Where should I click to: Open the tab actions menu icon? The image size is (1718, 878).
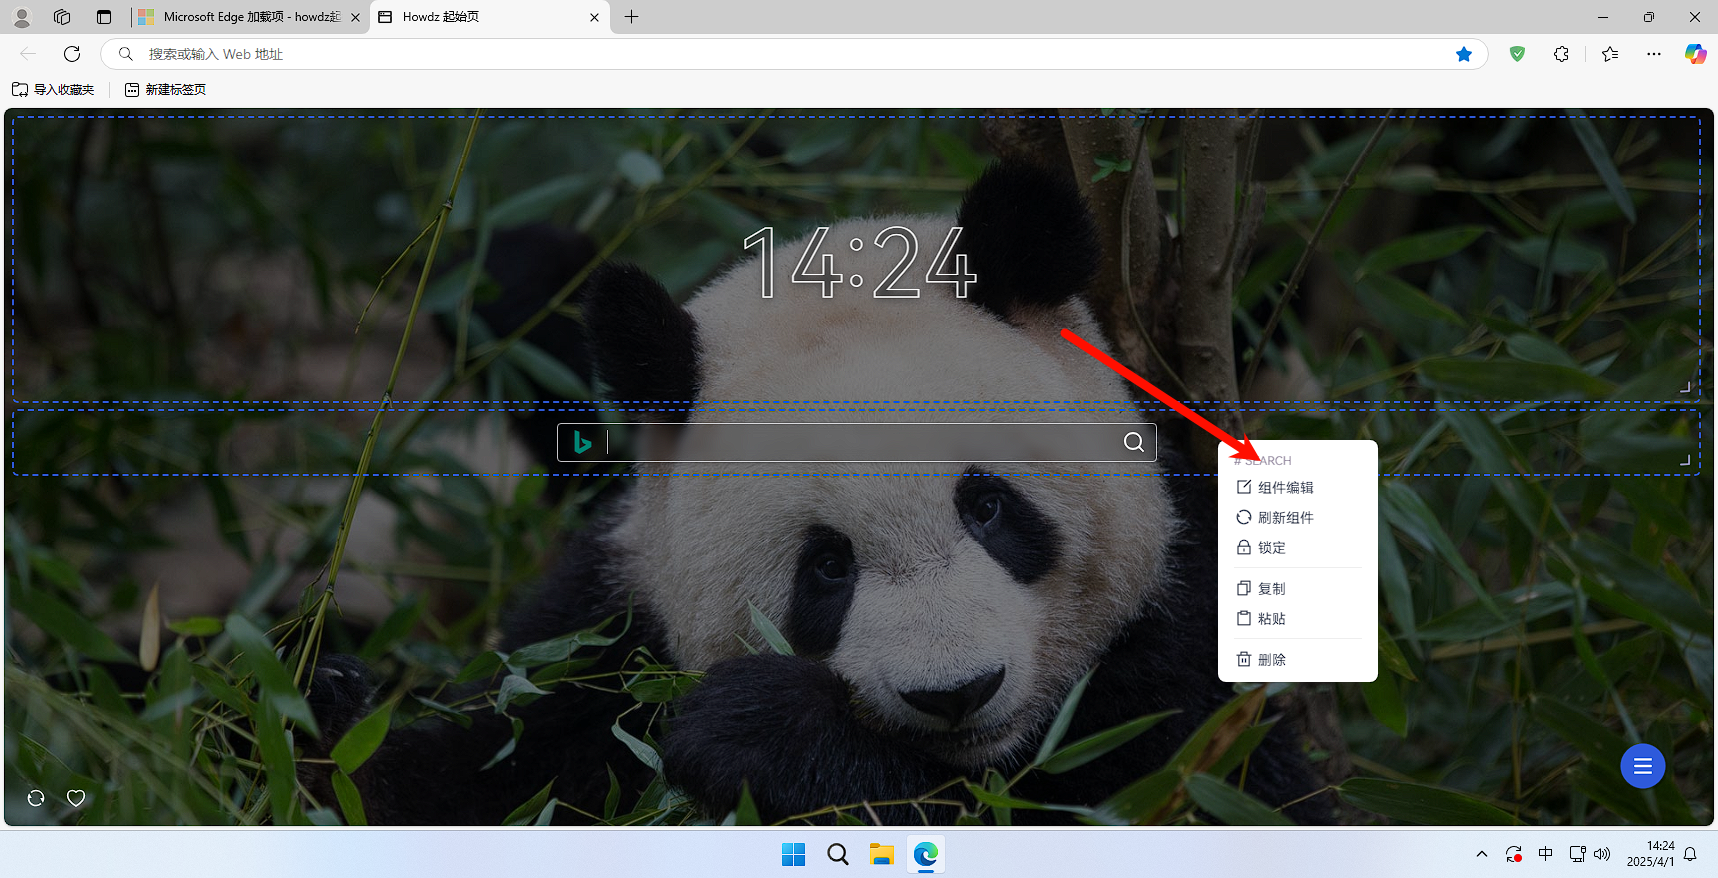tap(104, 17)
